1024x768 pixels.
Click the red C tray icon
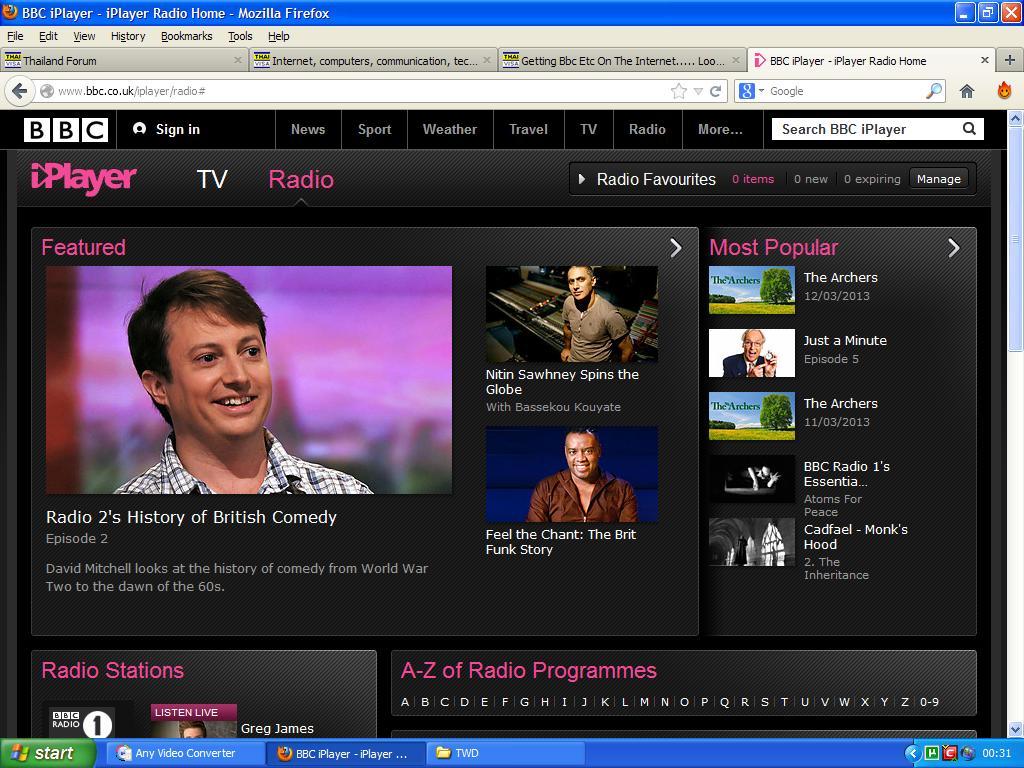[950, 754]
